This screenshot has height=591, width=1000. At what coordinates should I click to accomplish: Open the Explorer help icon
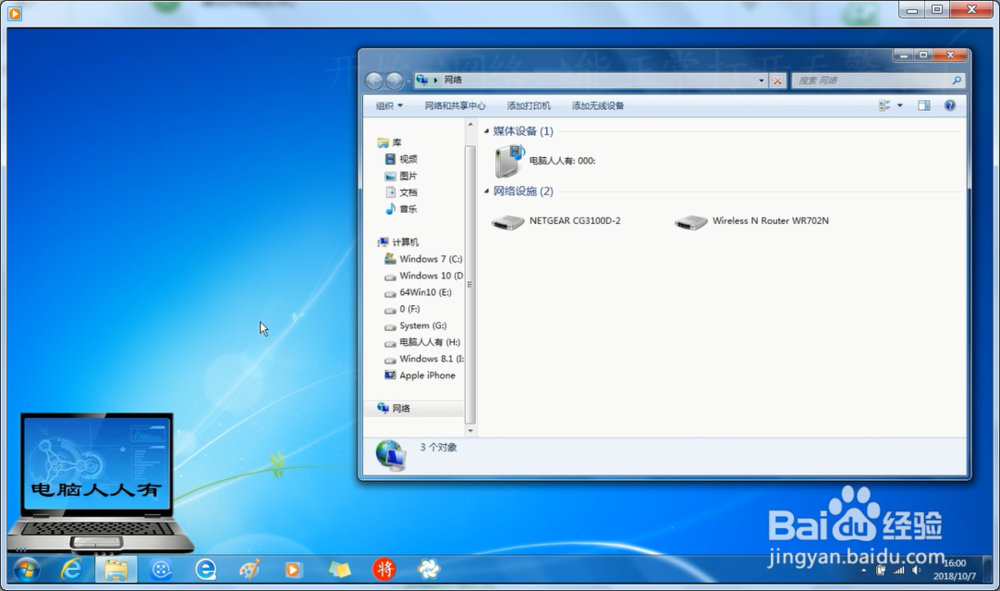pos(950,106)
